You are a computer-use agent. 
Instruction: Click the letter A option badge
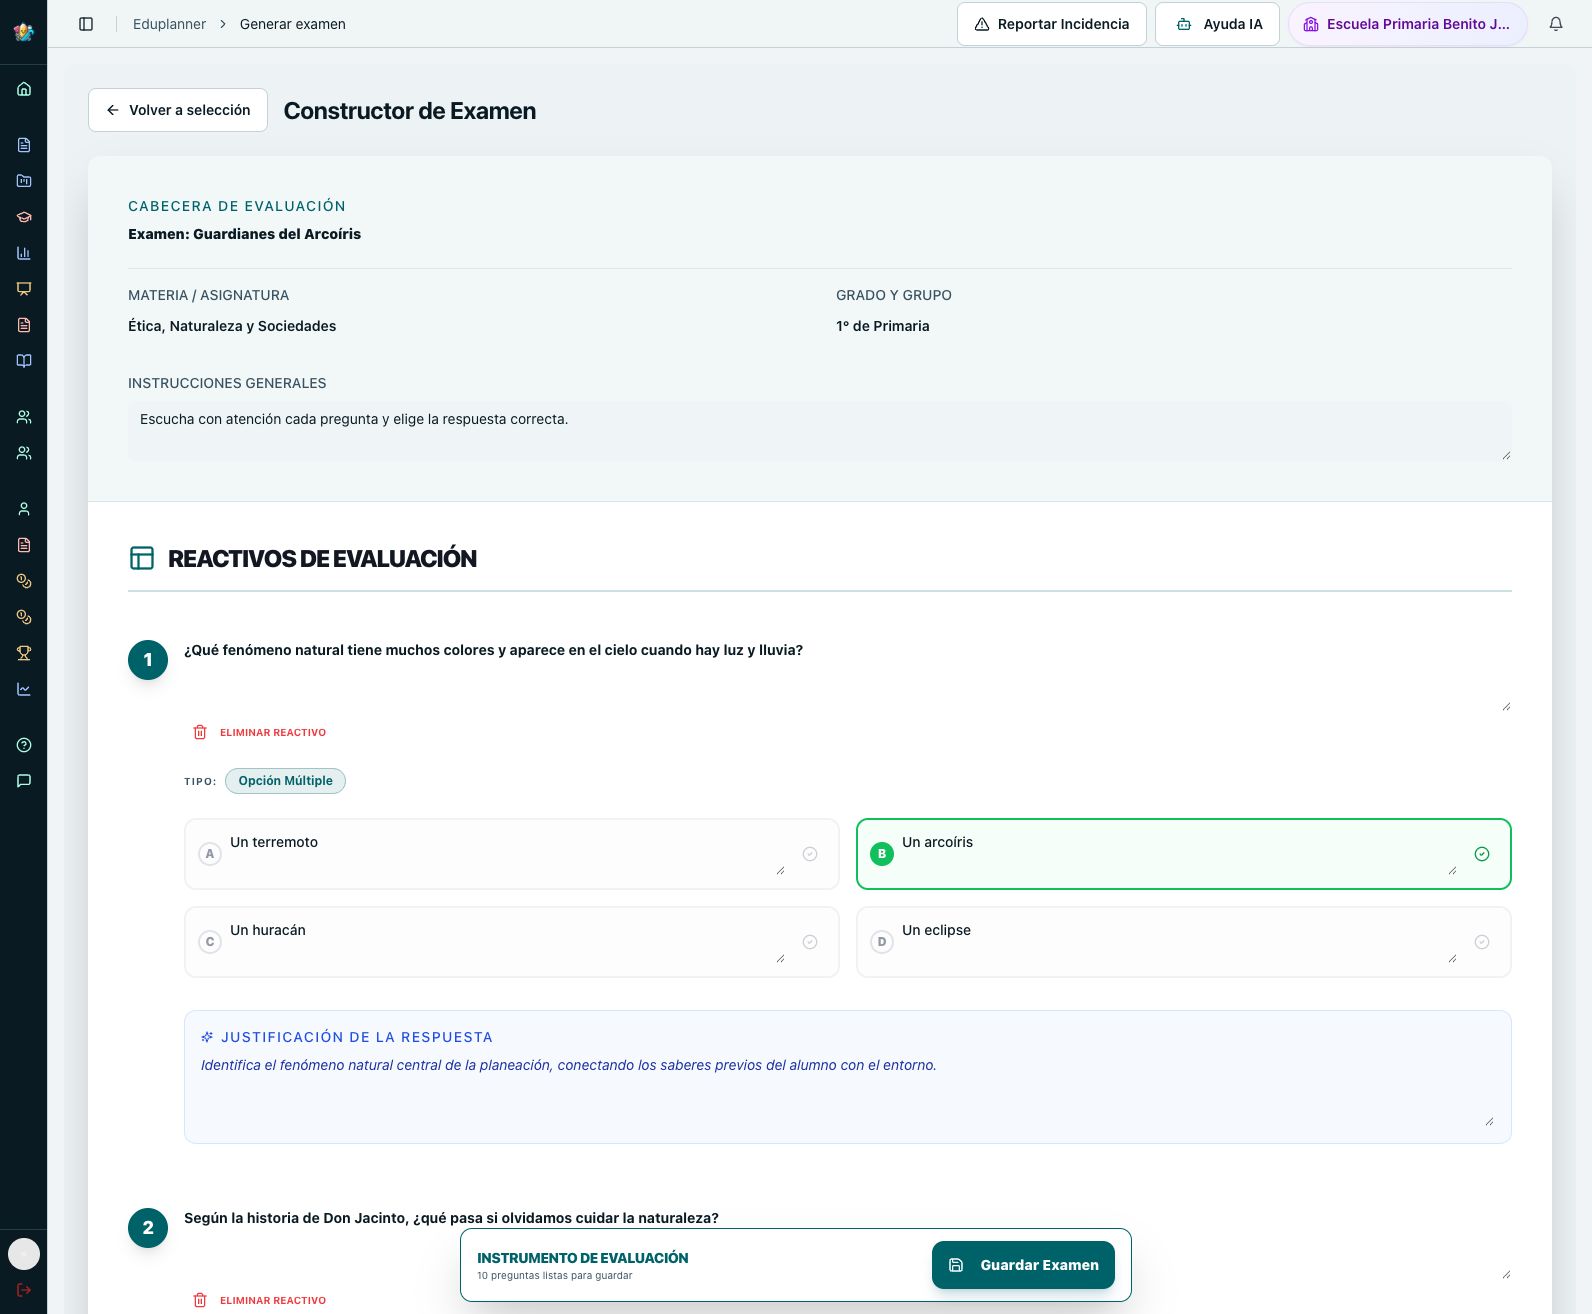tap(210, 854)
